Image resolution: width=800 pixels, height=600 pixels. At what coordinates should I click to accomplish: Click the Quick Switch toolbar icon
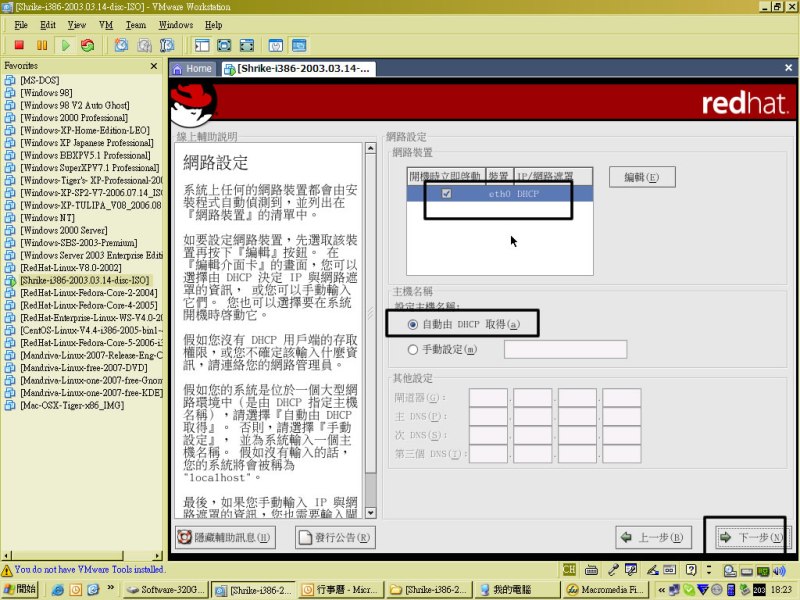coord(246,45)
